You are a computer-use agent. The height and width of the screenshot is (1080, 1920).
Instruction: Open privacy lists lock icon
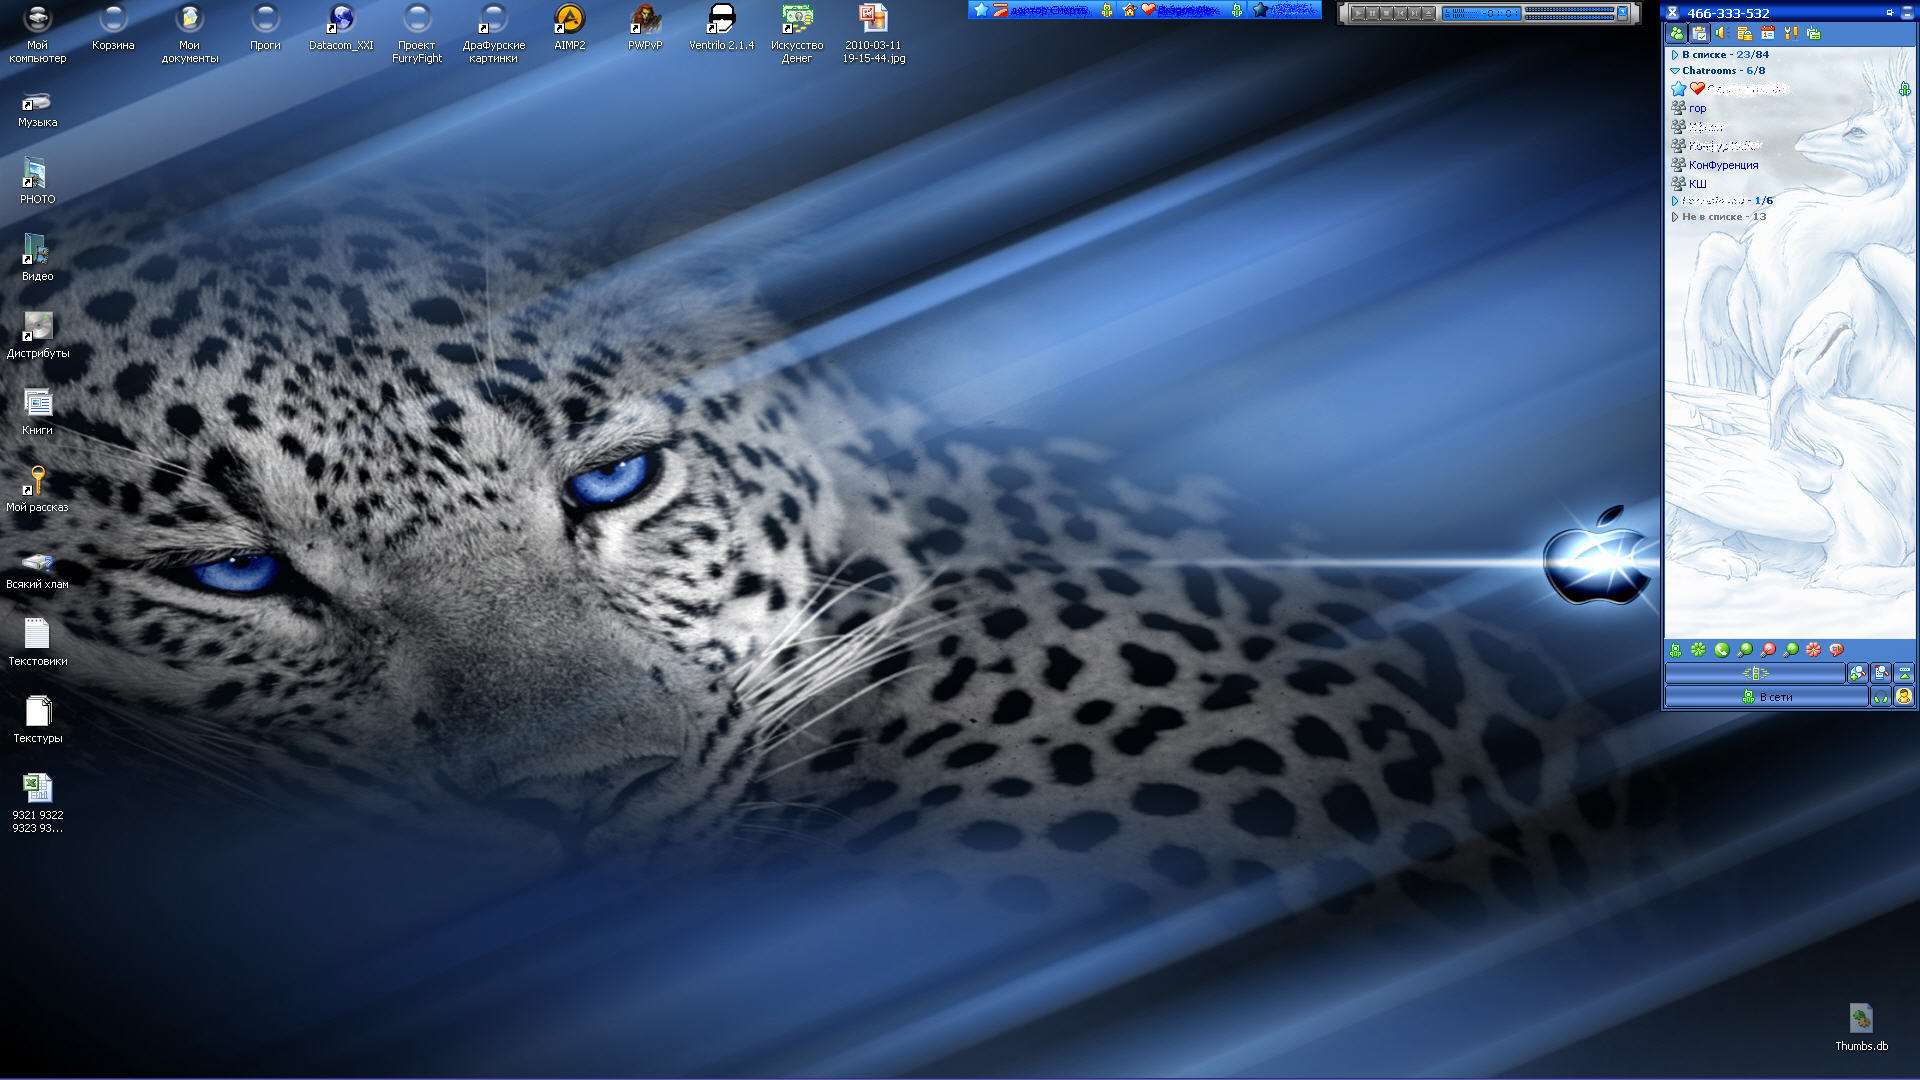point(1745,33)
